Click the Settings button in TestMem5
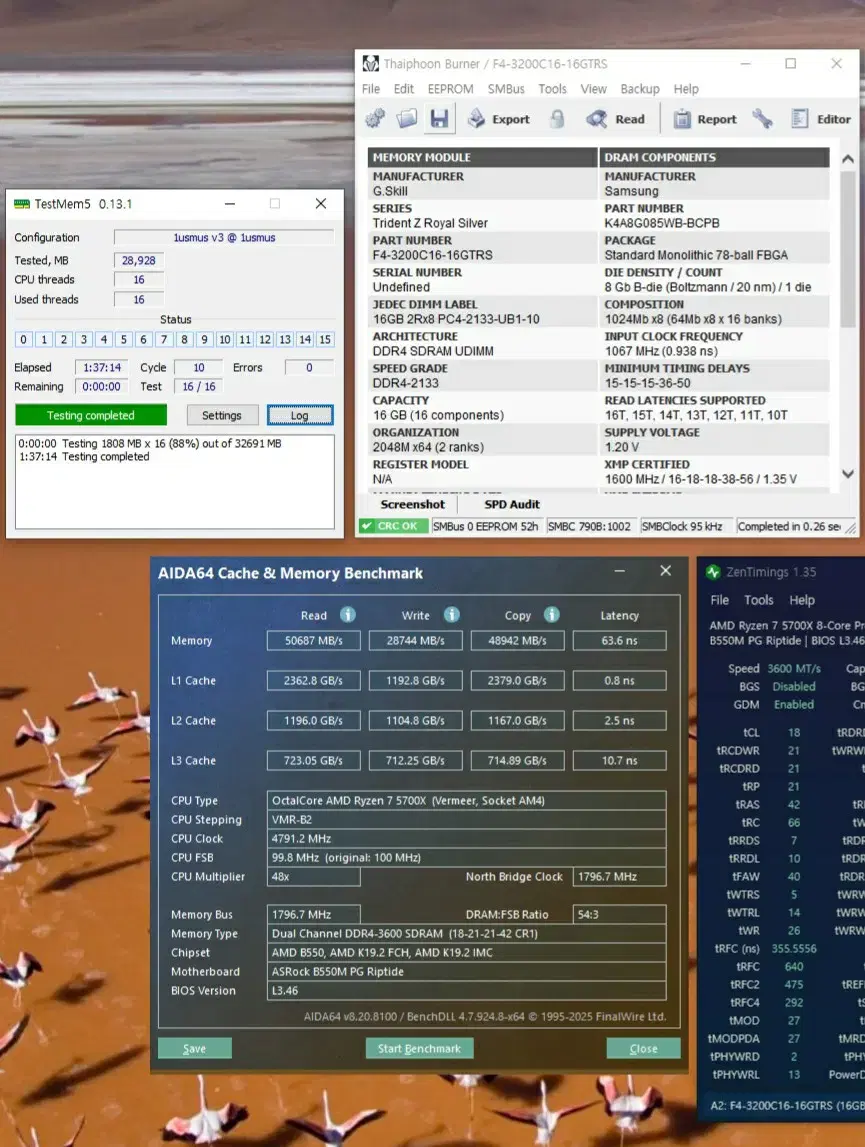The height and width of the screenshot is (1147, 865). coord(221,415)
